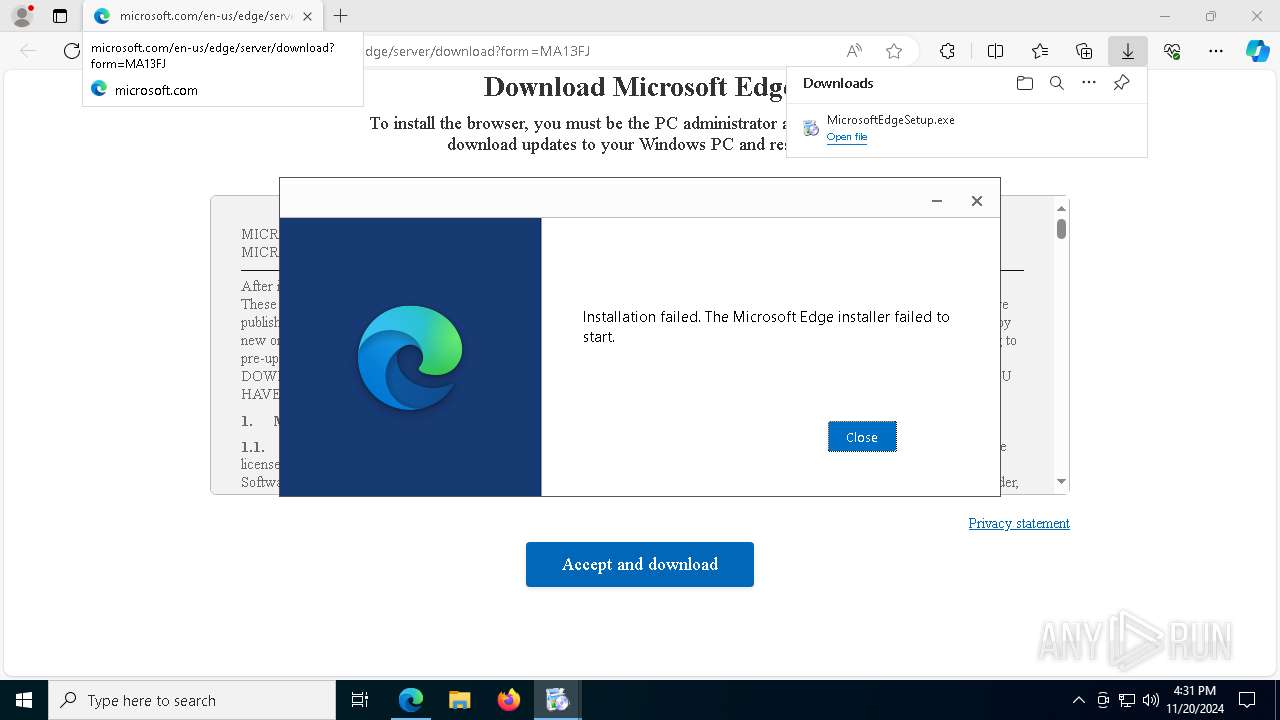Open Browser essentials heart icon

(1172, 51)
